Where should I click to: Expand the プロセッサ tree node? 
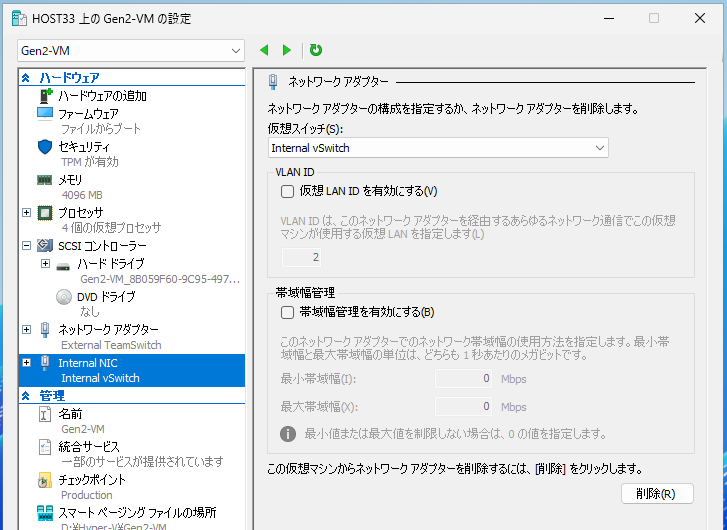(x=27, y=212)
